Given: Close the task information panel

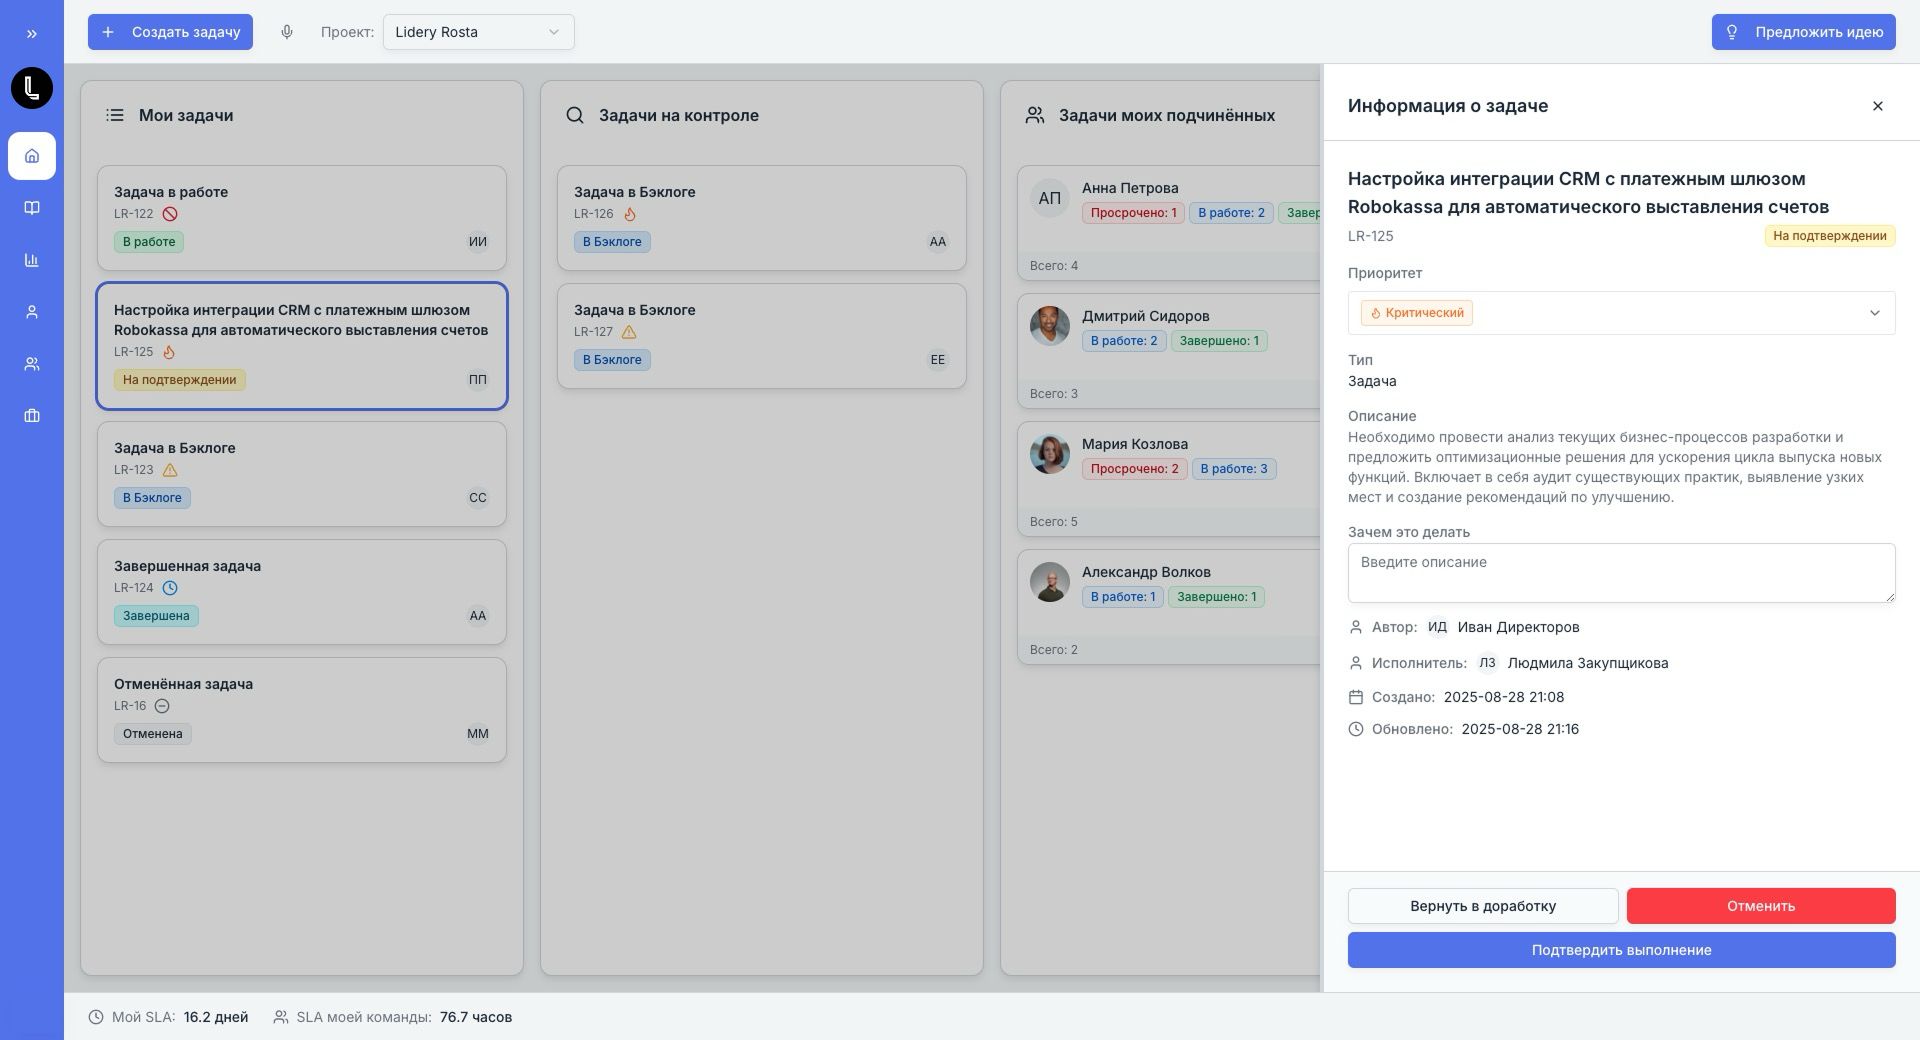Looking at the screenshot, I should tap(1877, 106).
